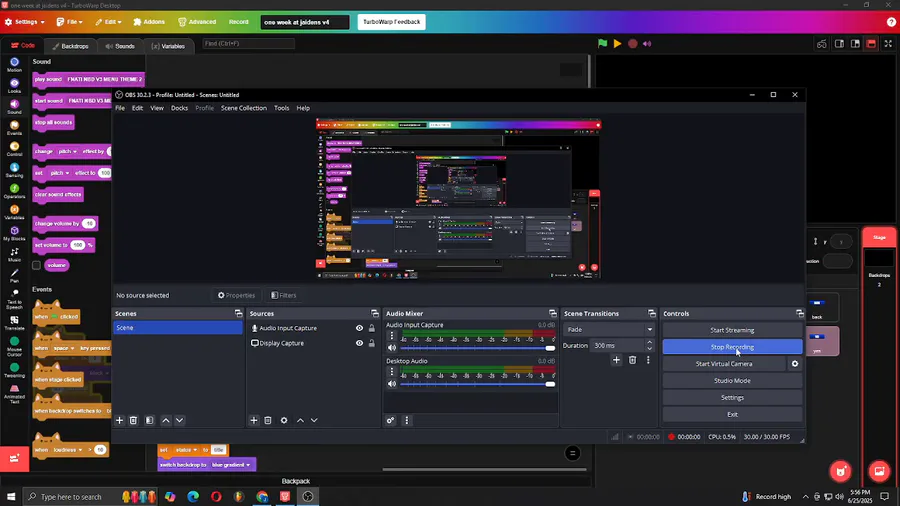Add a scene with plus icon
Image resolution: width=900 pixels, height=506 pixels.
point(119,421)
